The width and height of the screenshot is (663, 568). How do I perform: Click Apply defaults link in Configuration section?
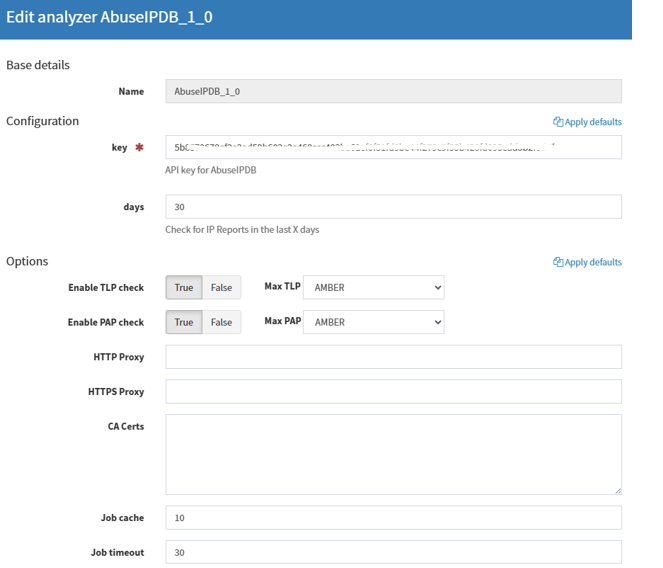click(x=587, y=122)
